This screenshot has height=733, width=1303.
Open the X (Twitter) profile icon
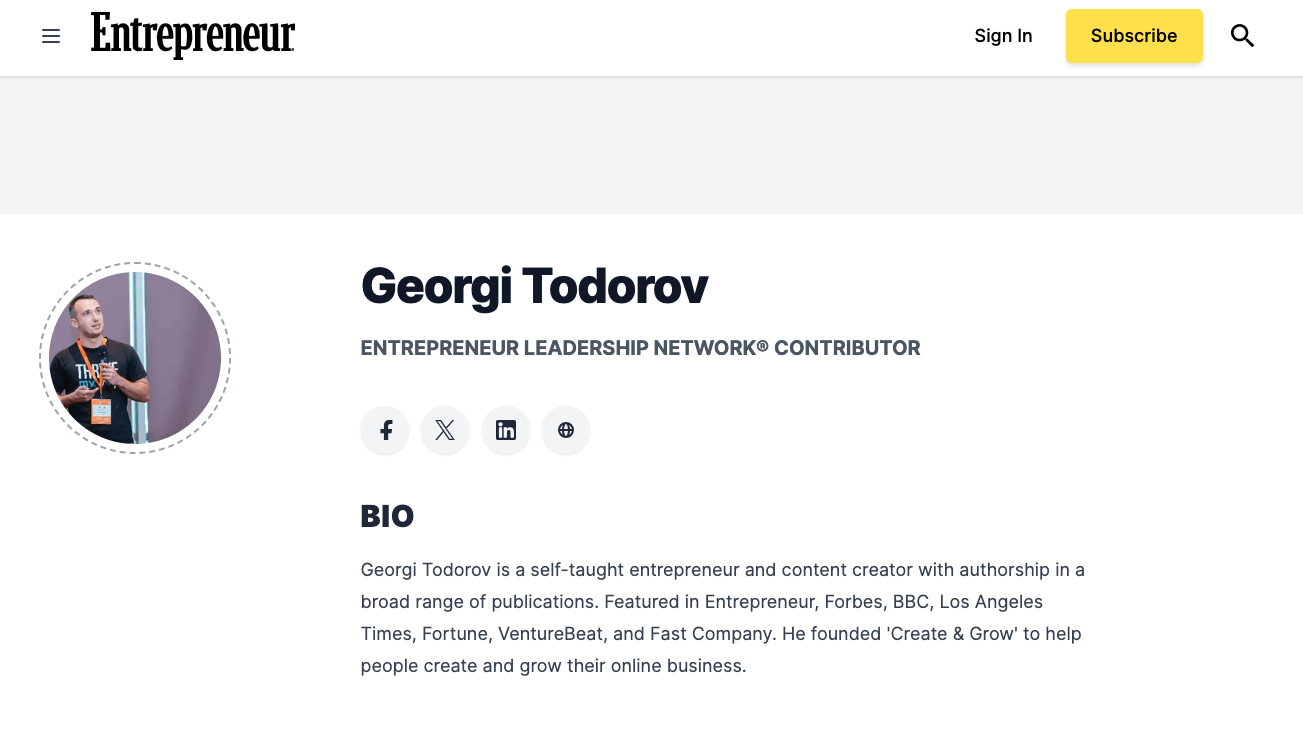click(x=445, y=430)
